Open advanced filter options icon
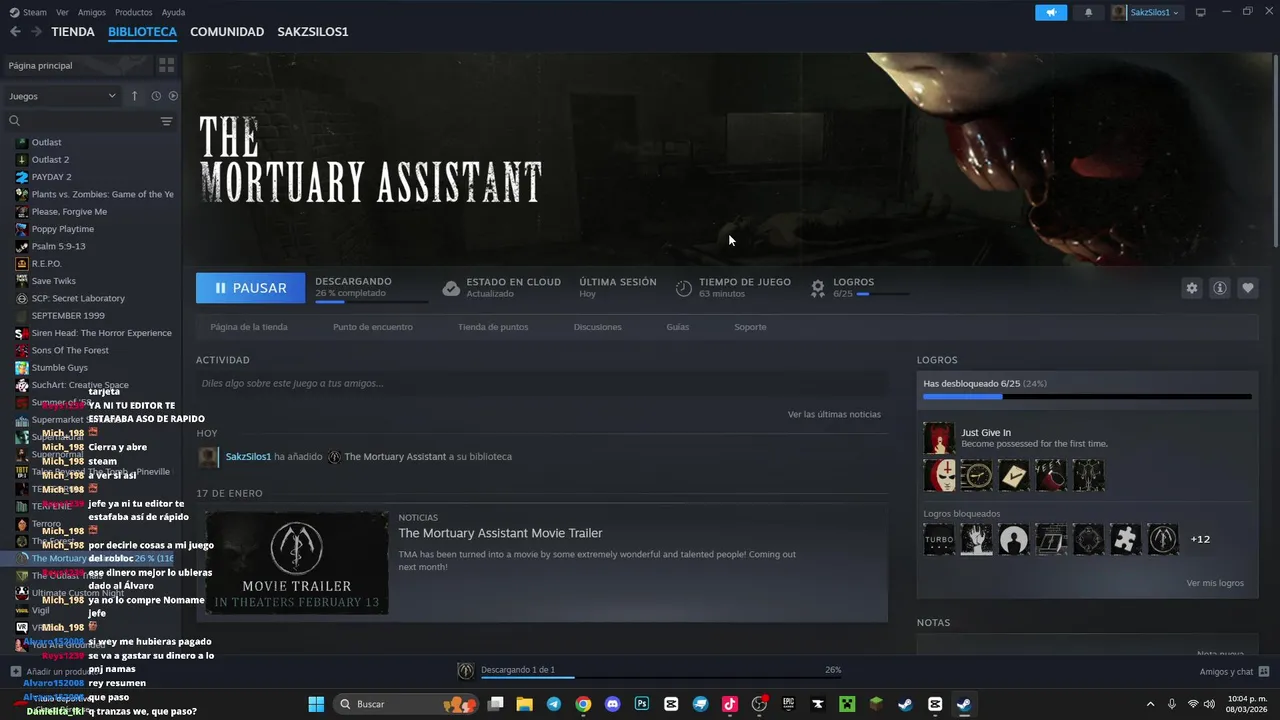This screenshot has height=720, width=1280. click(x=166, y=121)
